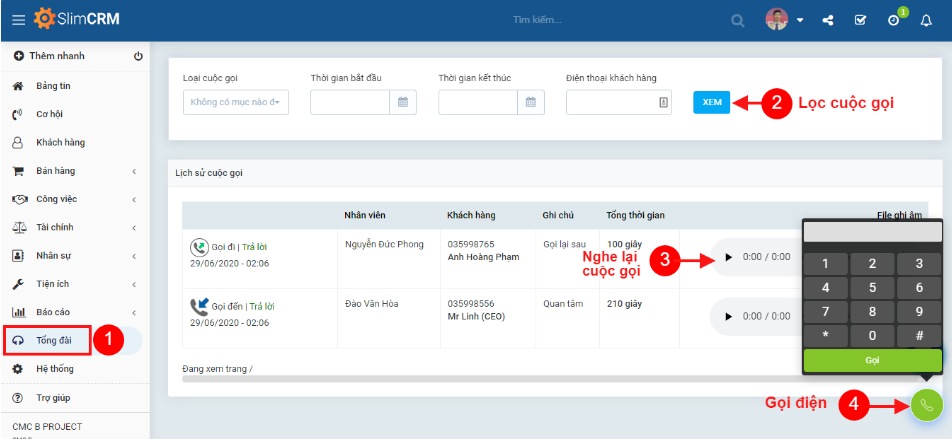952x447 pixels.
Task: Click the Điện thoại khách hàng input
Action: coord(619,103)
